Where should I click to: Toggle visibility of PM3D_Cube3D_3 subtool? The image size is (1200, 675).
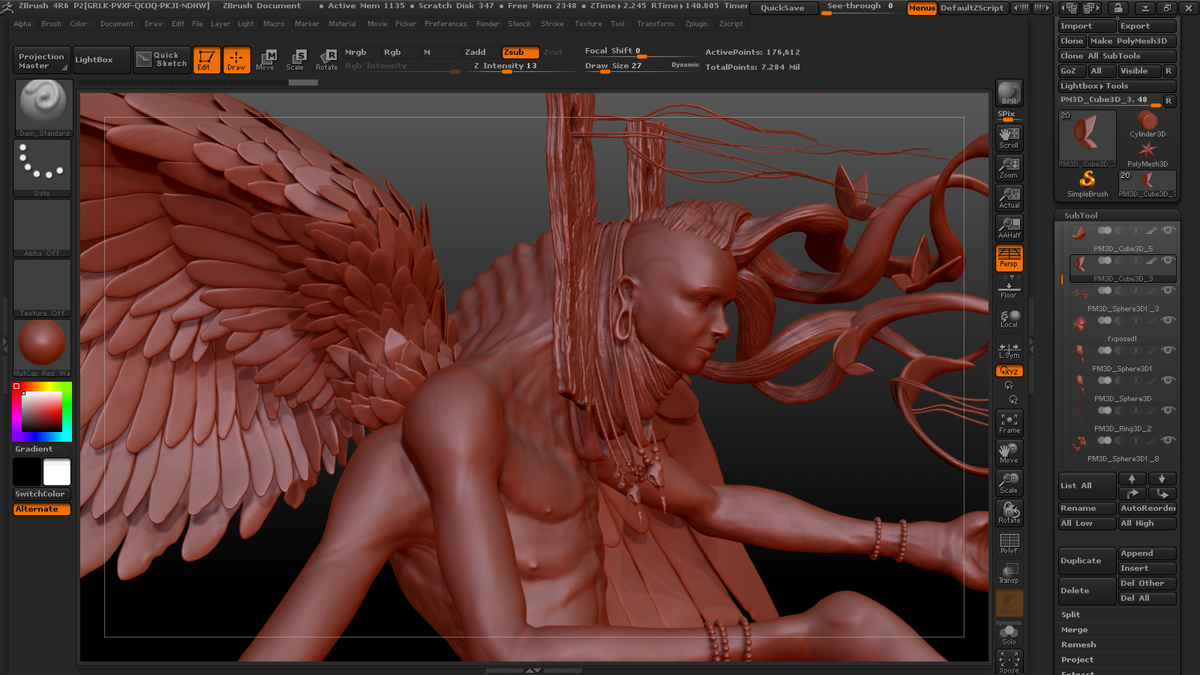click(x=1168, y=261)
